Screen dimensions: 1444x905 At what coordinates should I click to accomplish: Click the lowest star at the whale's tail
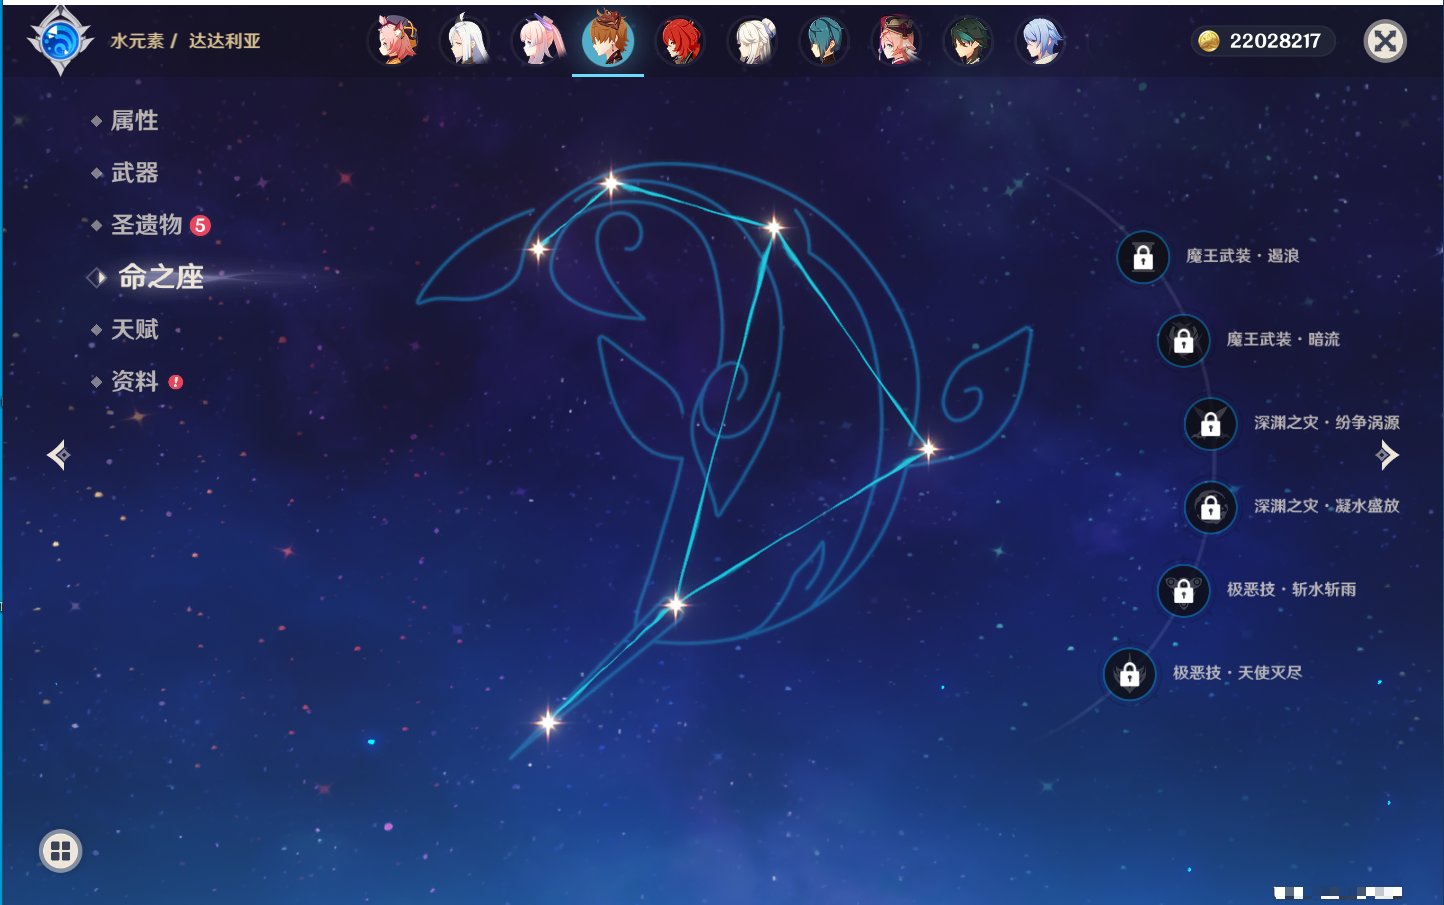(x=548, y=721)
